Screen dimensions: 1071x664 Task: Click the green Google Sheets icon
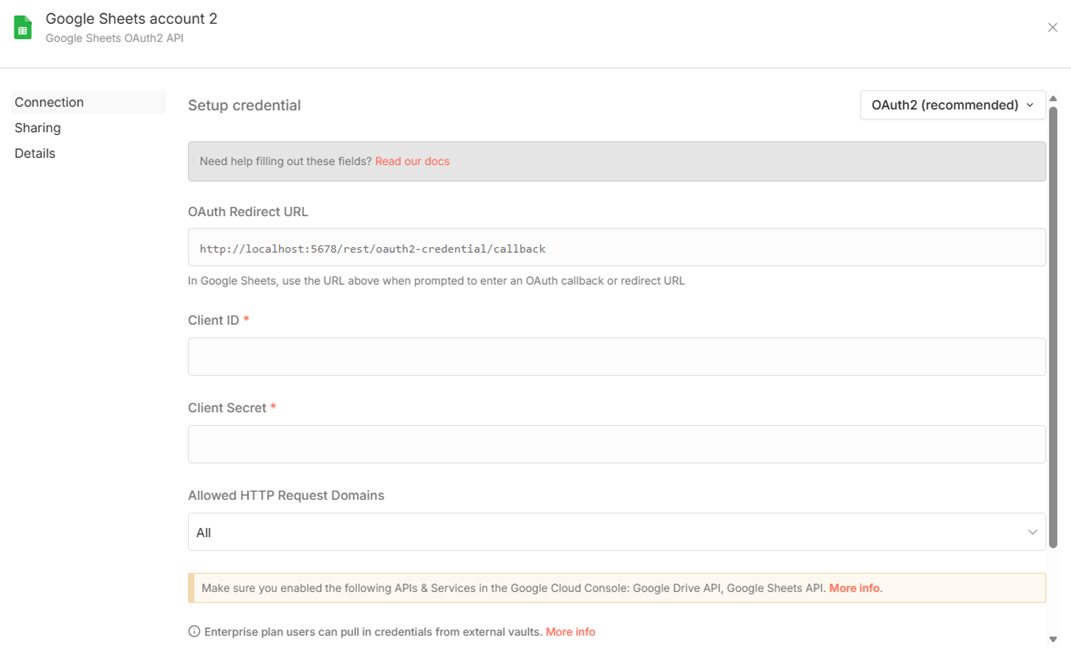[x=23, y=28]
